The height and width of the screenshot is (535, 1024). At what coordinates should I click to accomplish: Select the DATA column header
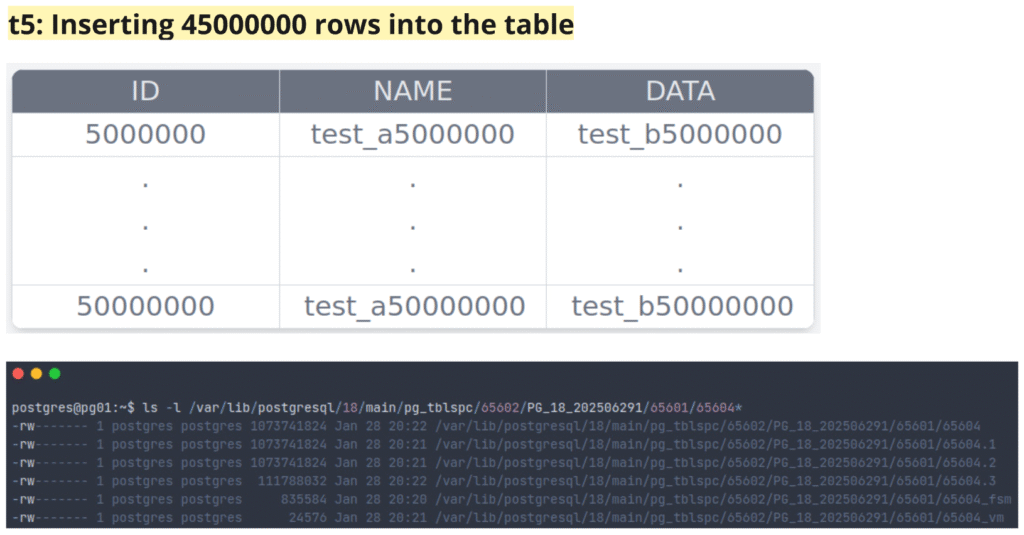coord(680,91)
